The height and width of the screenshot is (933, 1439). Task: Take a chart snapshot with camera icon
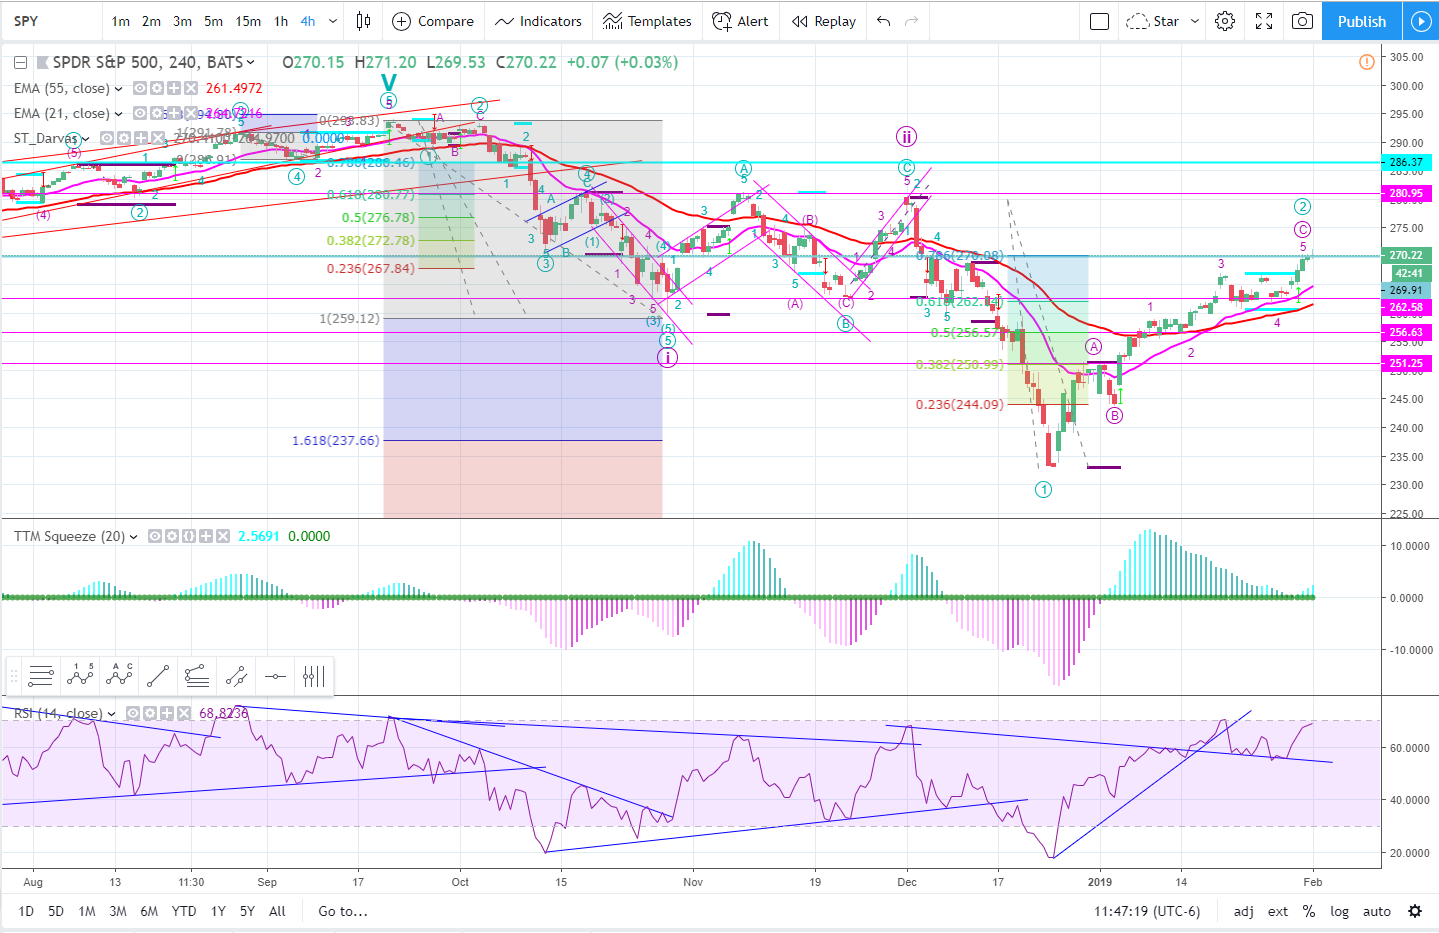click(x=1302, y=21)
